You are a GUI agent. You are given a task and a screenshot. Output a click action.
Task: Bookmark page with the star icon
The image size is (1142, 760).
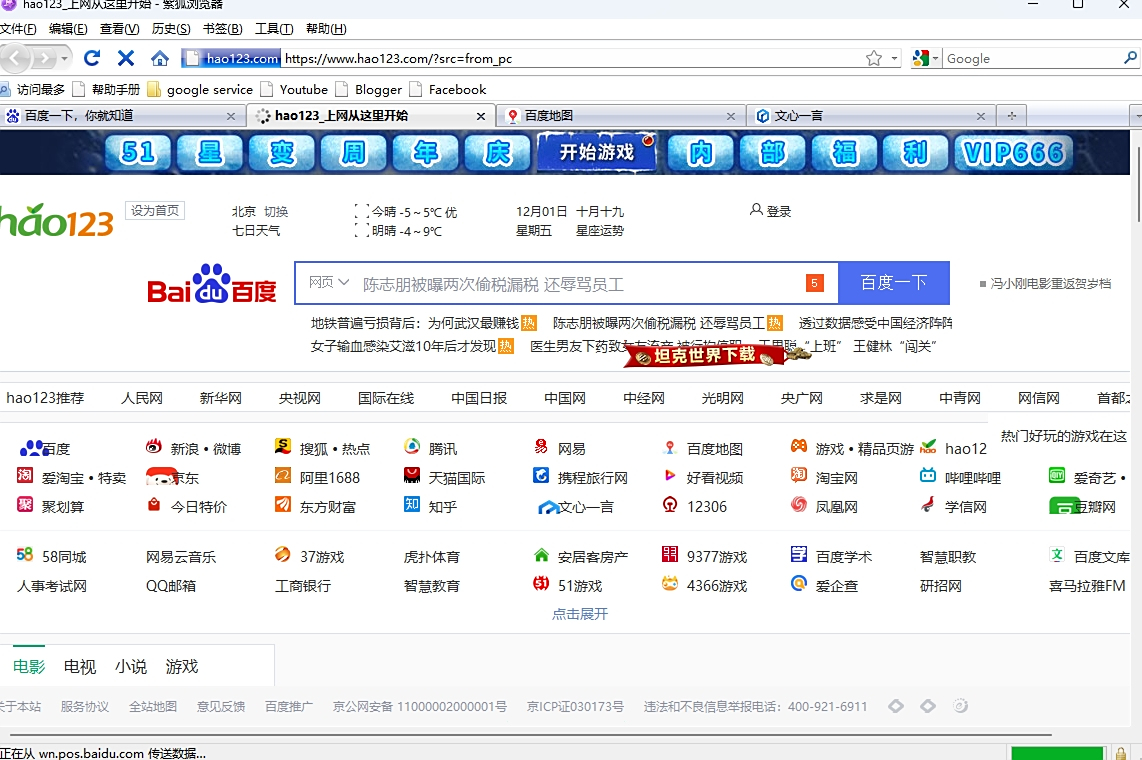click(874, 58)
